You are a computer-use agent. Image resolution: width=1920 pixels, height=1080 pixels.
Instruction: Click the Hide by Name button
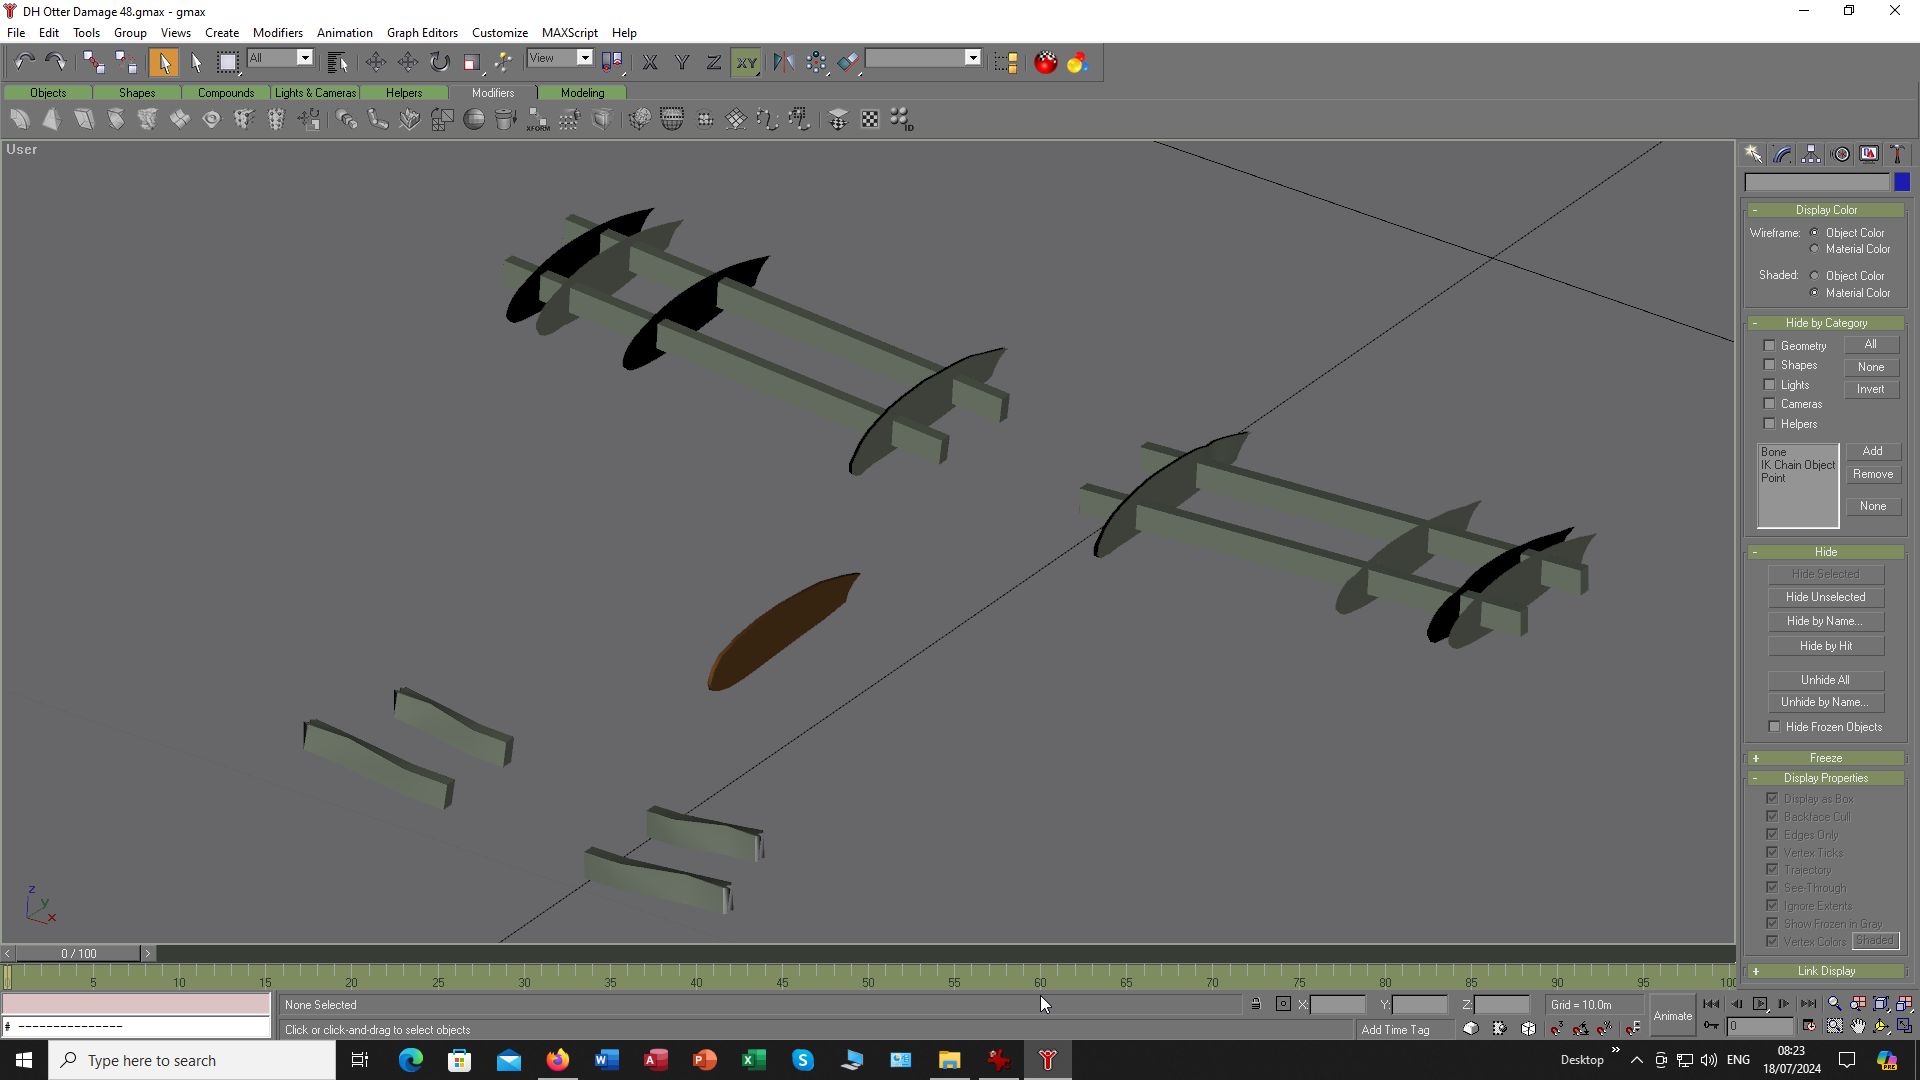1825,621
